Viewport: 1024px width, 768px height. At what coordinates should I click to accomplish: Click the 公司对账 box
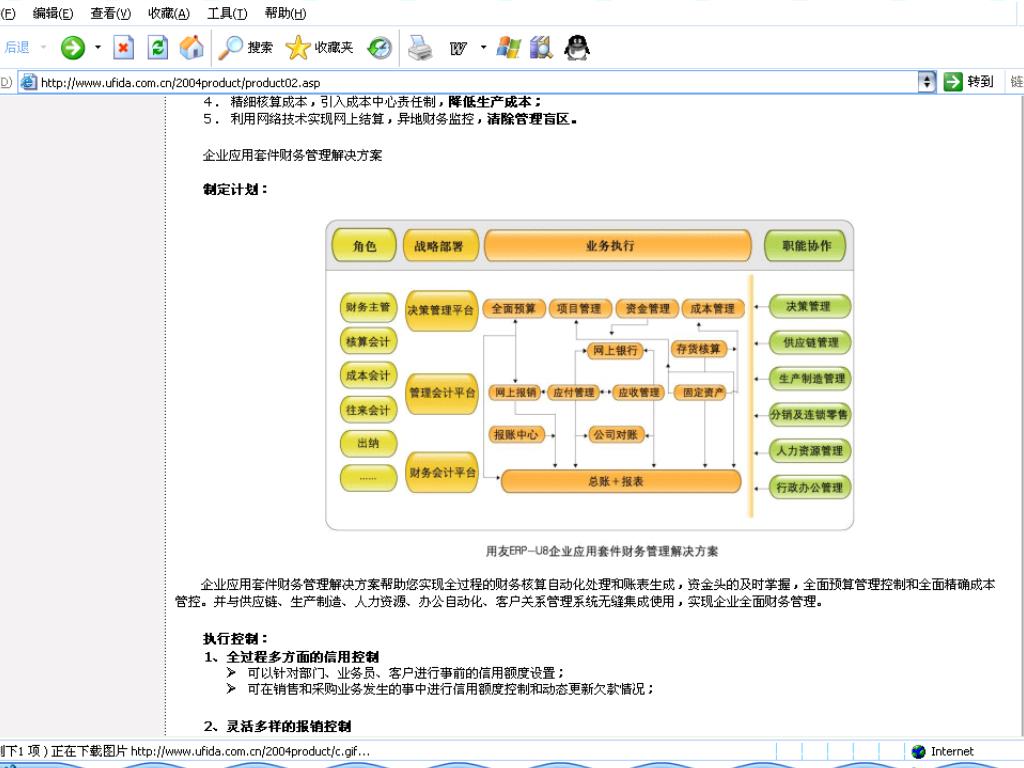pos(615,435)
